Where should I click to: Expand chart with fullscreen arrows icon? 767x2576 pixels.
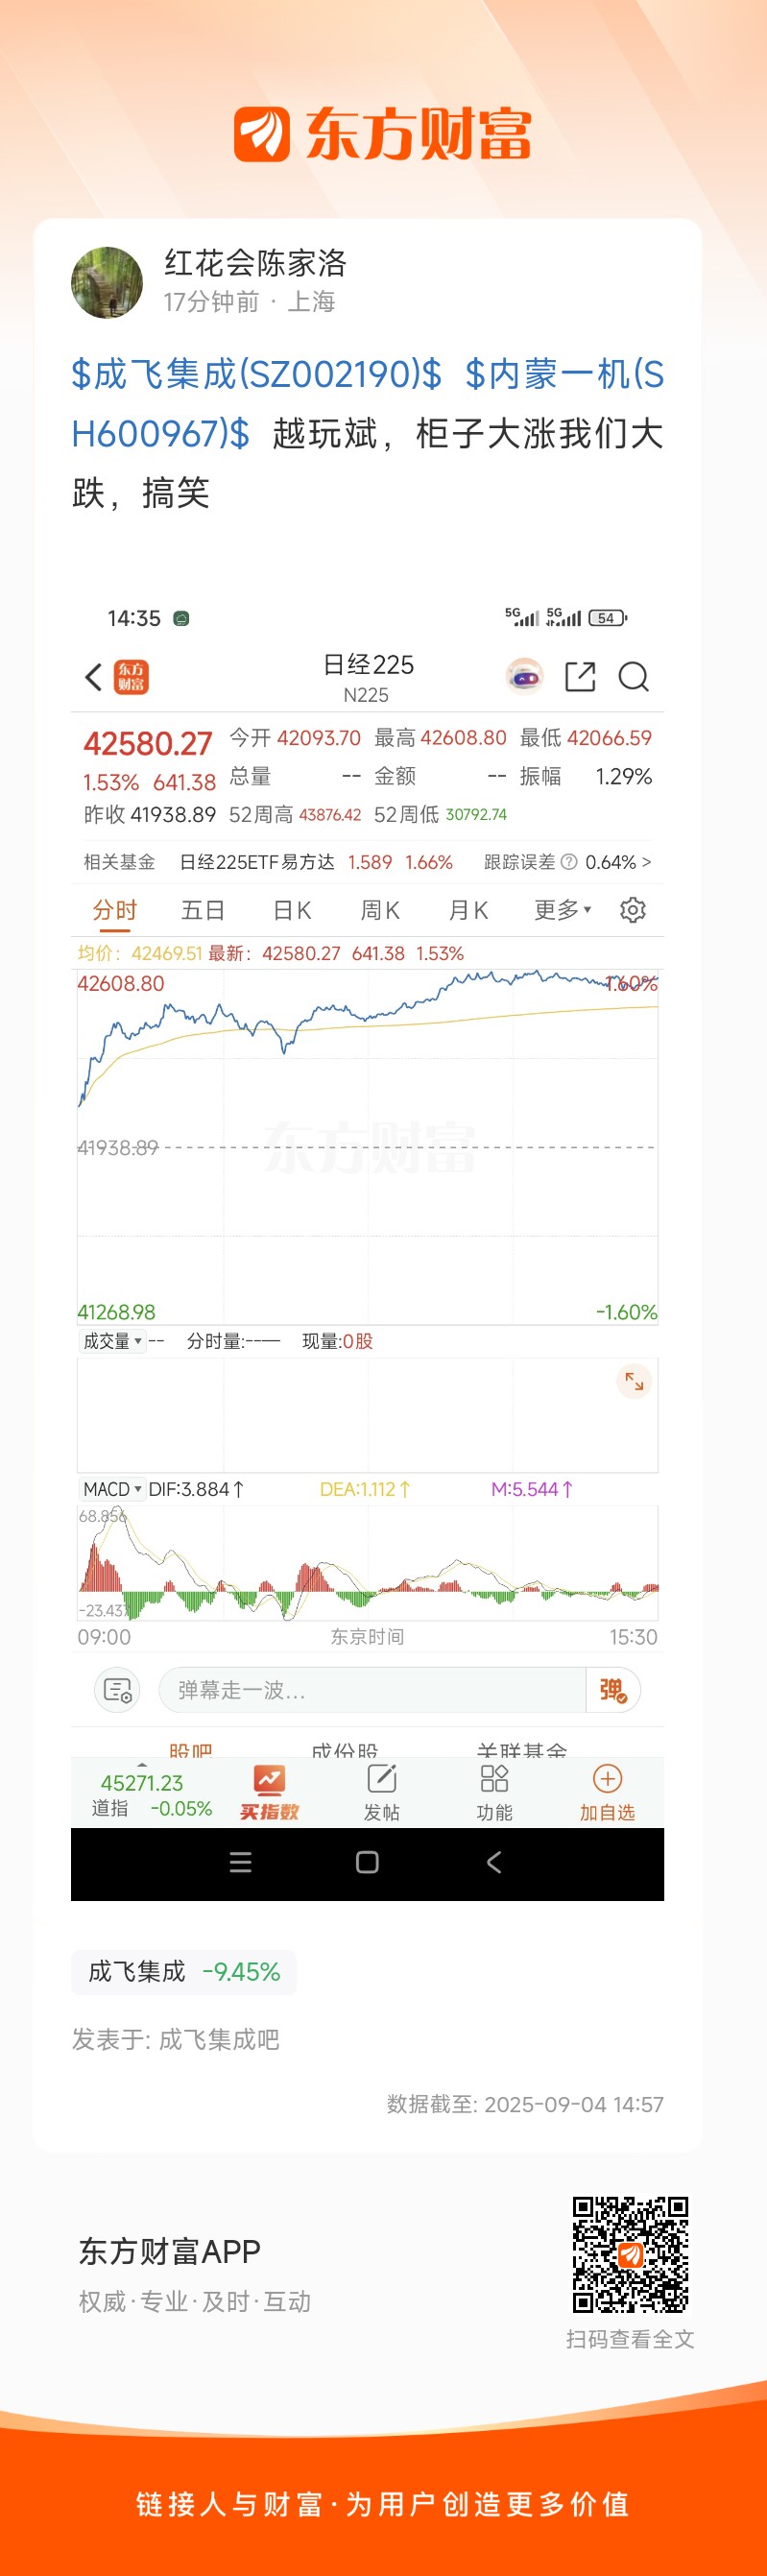pyautogui.click(x=634, y=1381)
